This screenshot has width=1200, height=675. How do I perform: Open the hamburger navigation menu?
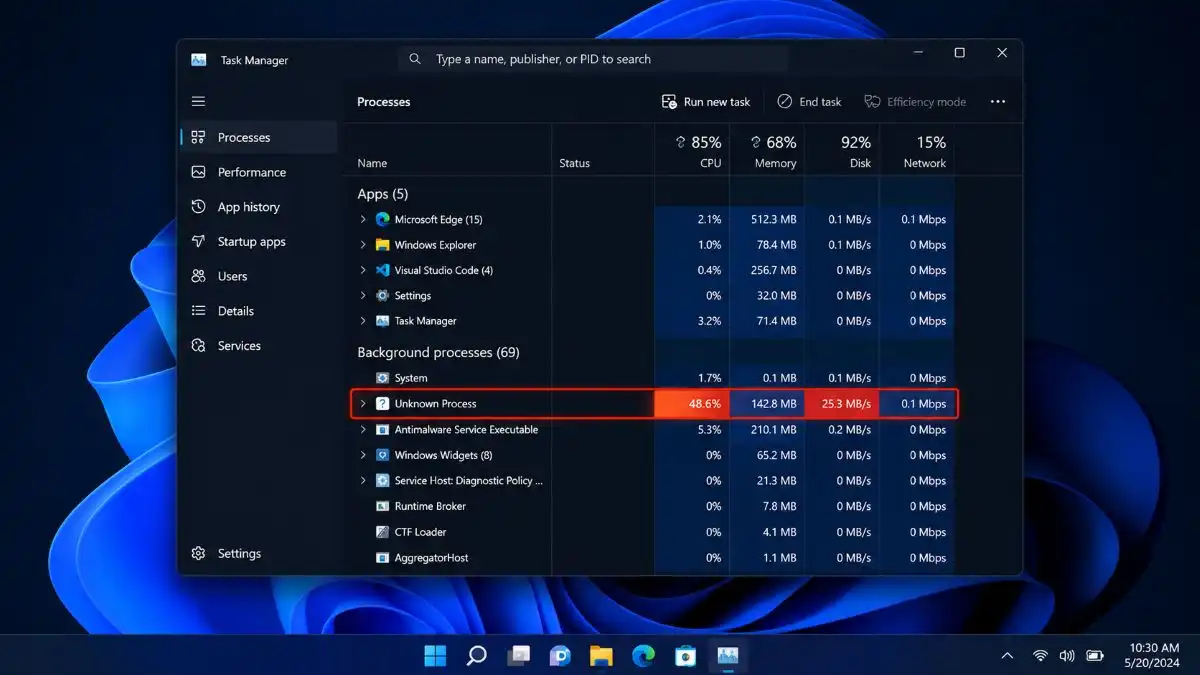[198, 101]
